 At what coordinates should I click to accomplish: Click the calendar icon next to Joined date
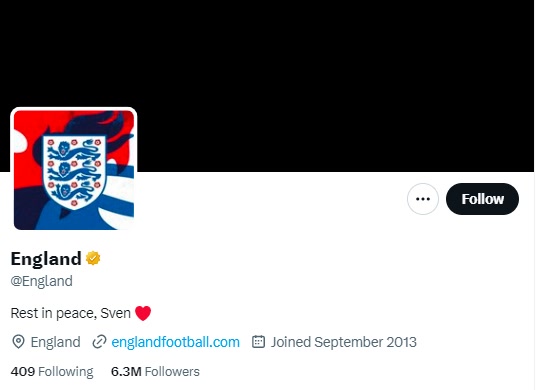tap(258, 342)
